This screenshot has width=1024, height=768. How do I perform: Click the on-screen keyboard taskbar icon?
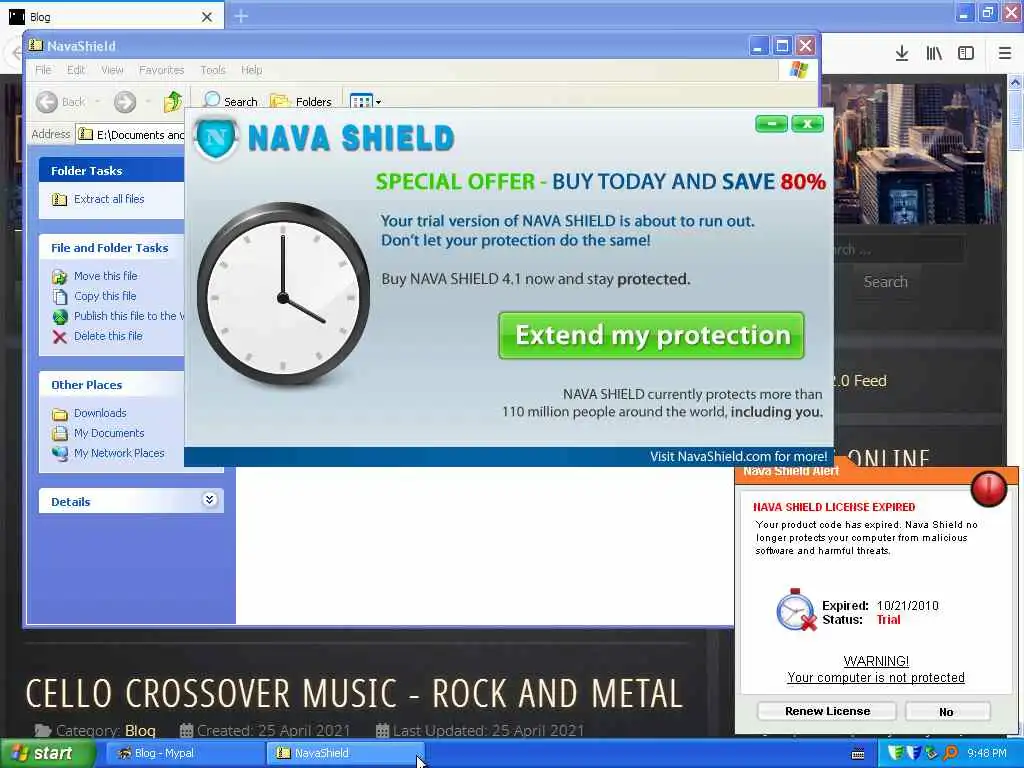pos(859,755)
